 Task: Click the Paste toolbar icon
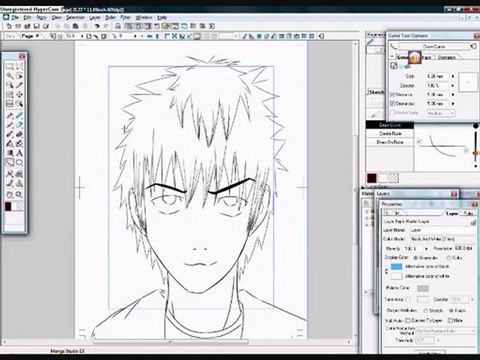click(x=76, y=26)
